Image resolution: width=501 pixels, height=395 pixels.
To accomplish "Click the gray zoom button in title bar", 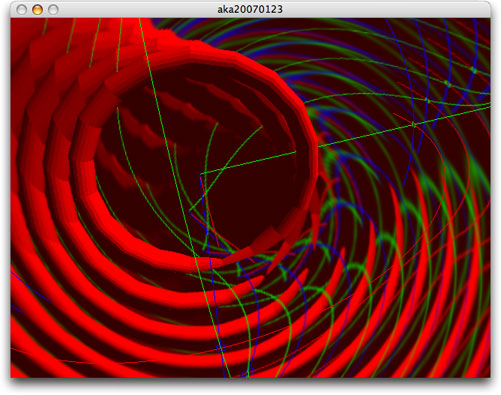I will (53, 10).
